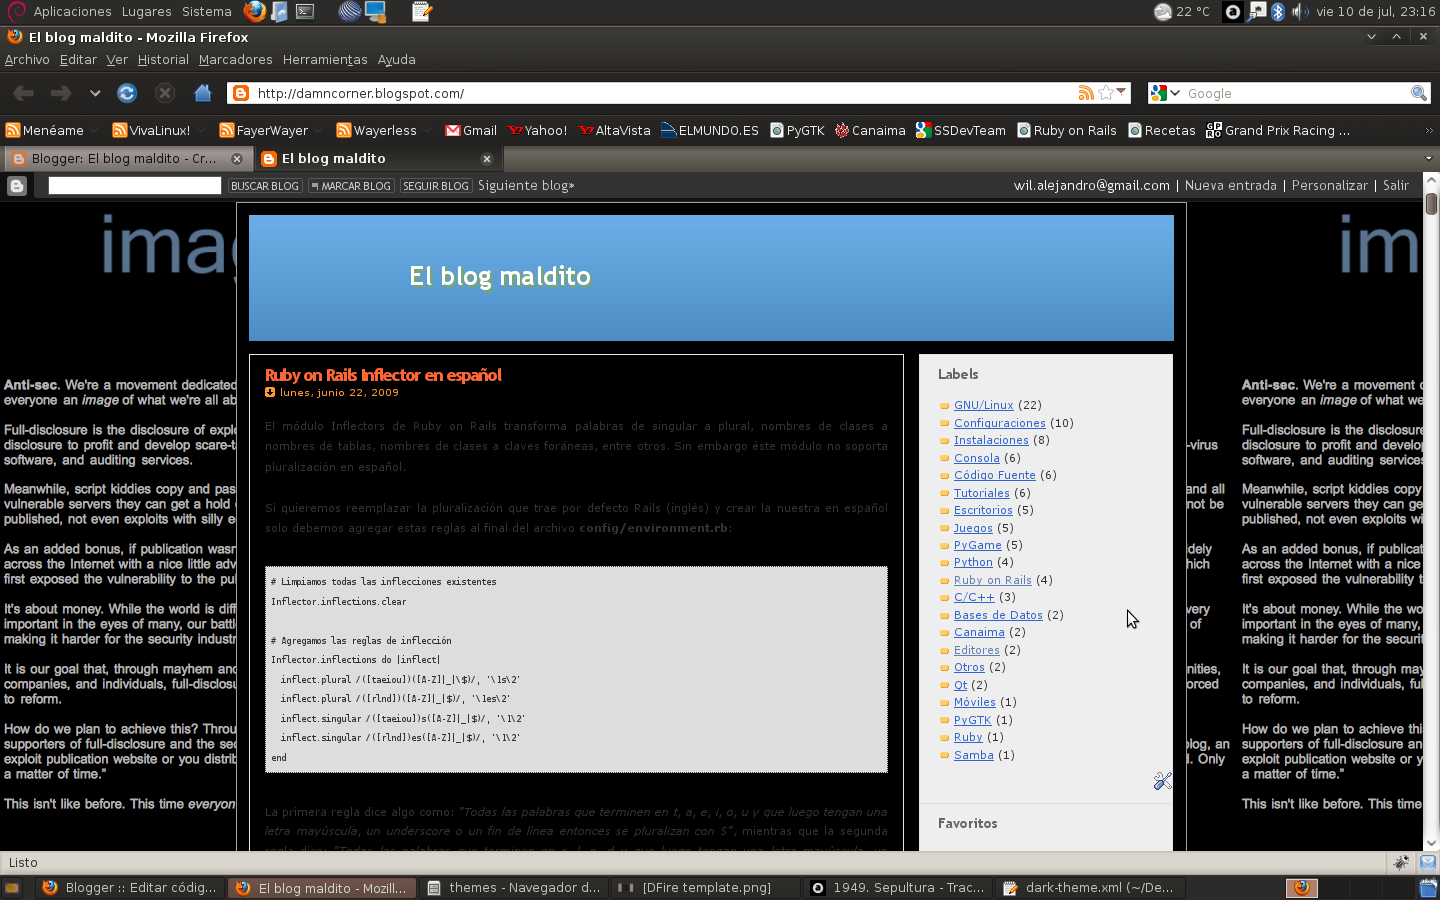1440x900 pixels.
Task: Click the search magnifier icon in Google box
Action: pyautogui.click(x=1418, y=93)
